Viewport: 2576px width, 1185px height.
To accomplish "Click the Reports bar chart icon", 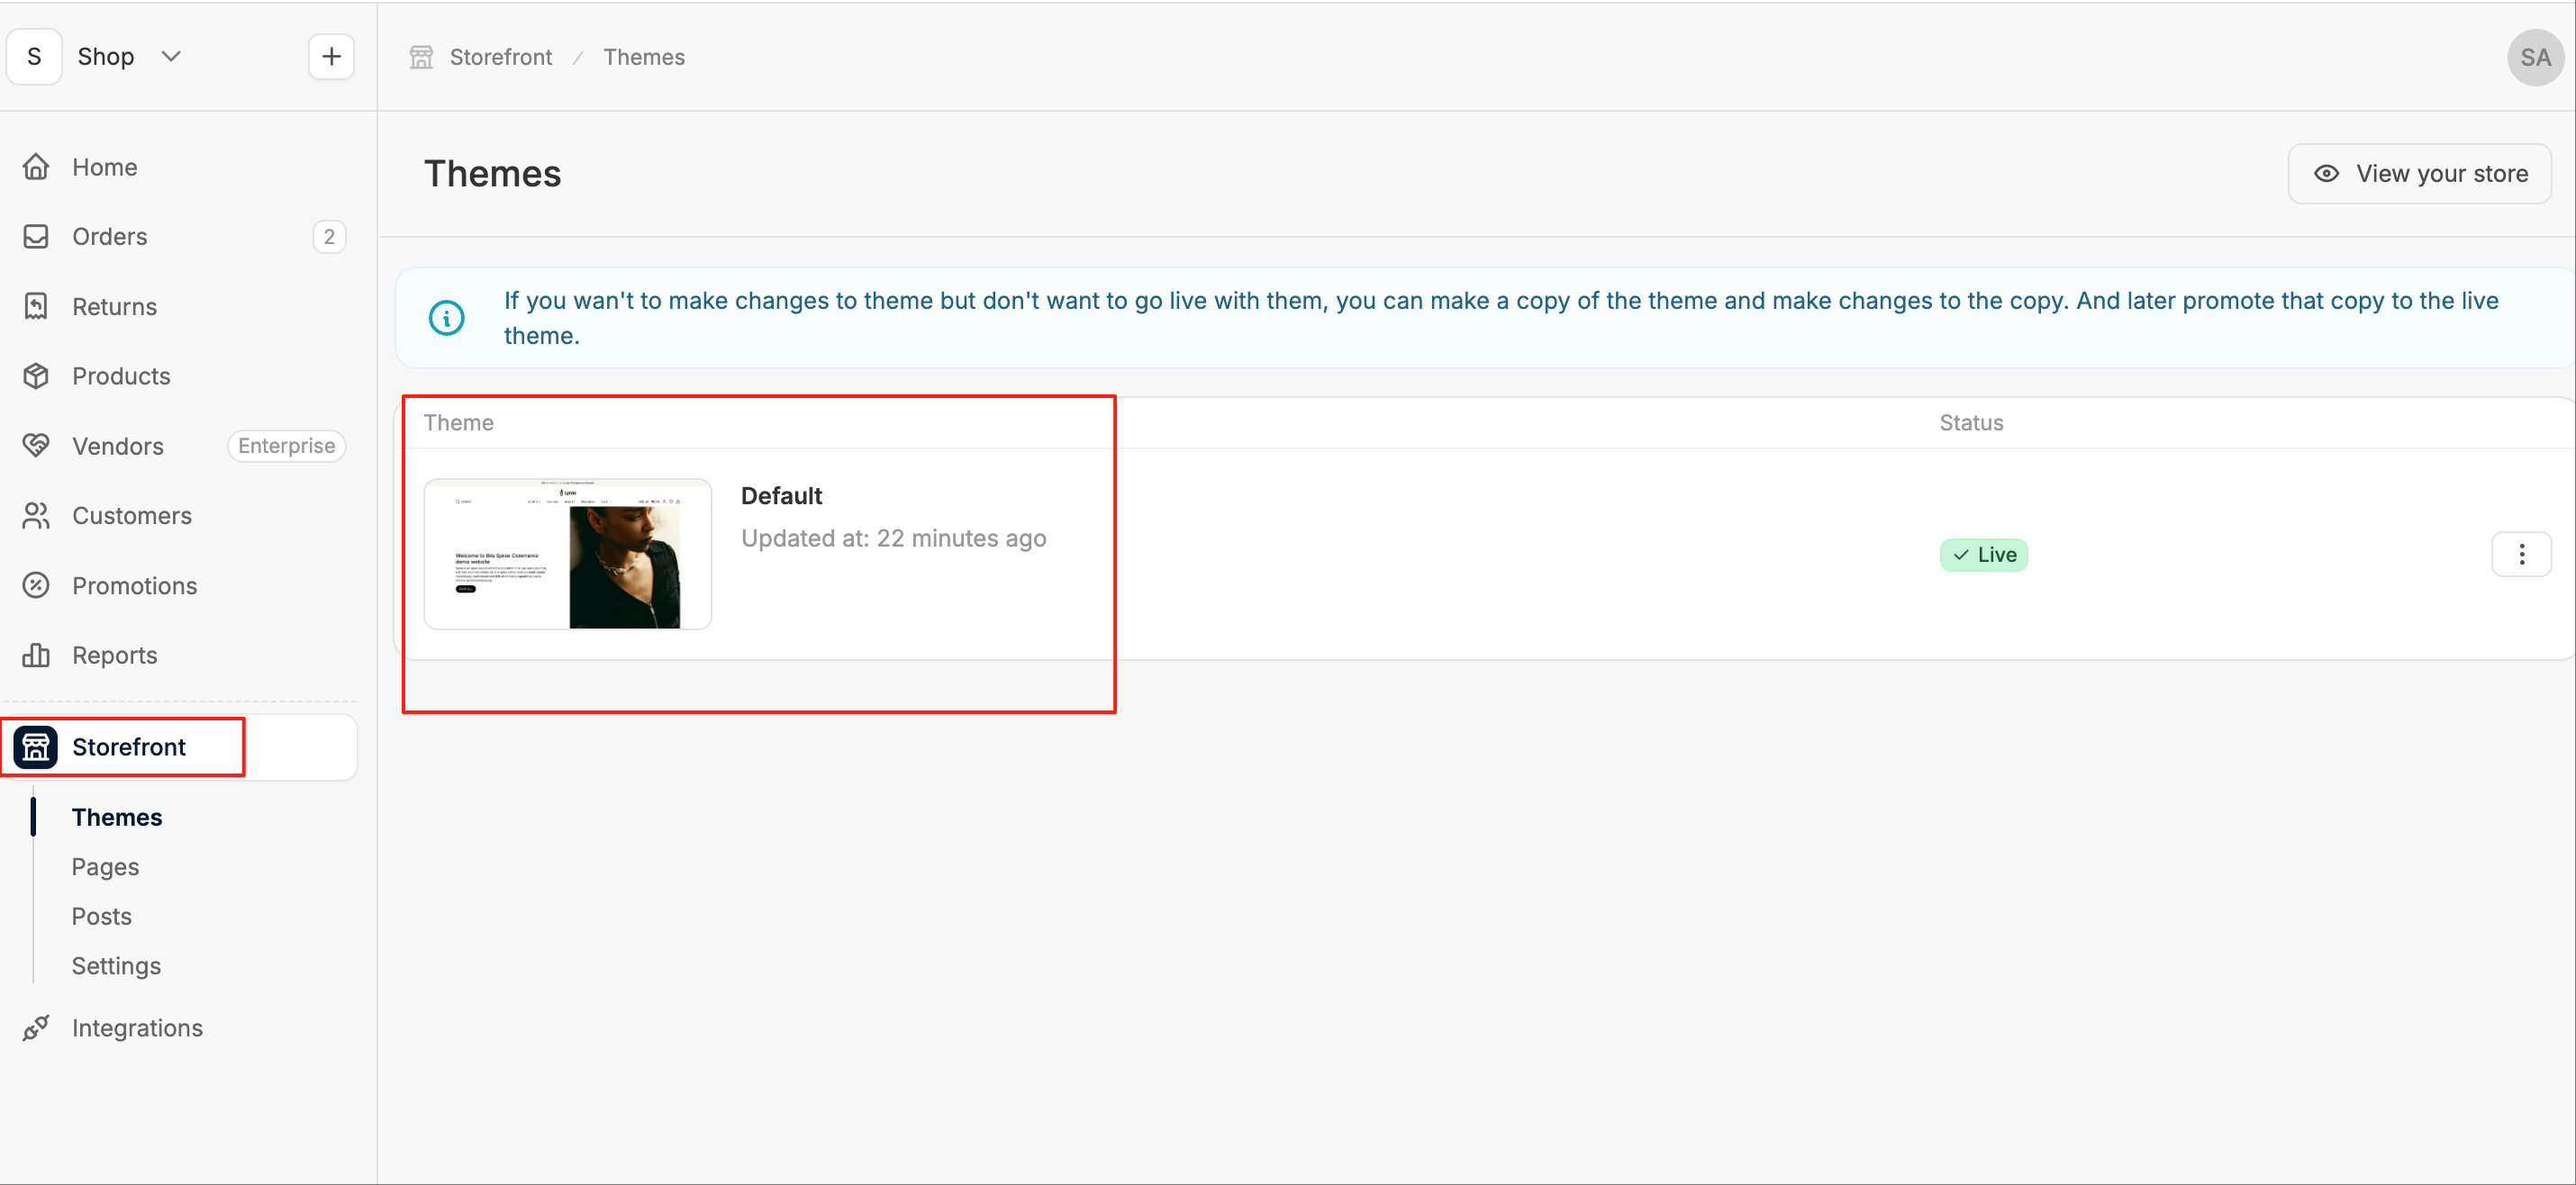I will point(36,656).
